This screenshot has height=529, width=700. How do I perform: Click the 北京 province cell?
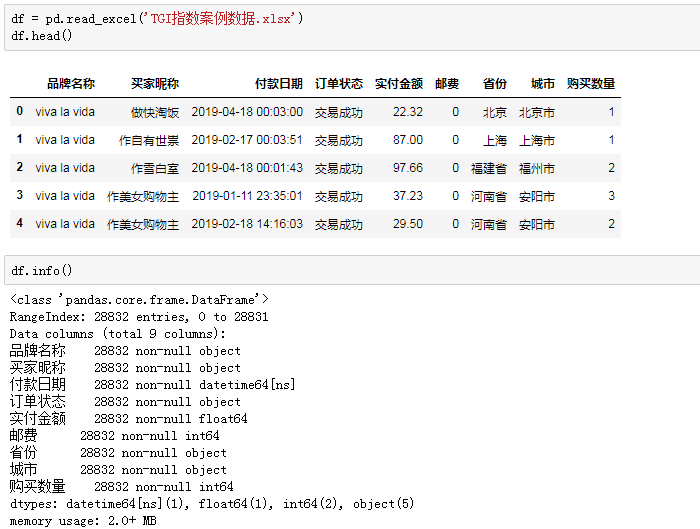pos(494,112)
